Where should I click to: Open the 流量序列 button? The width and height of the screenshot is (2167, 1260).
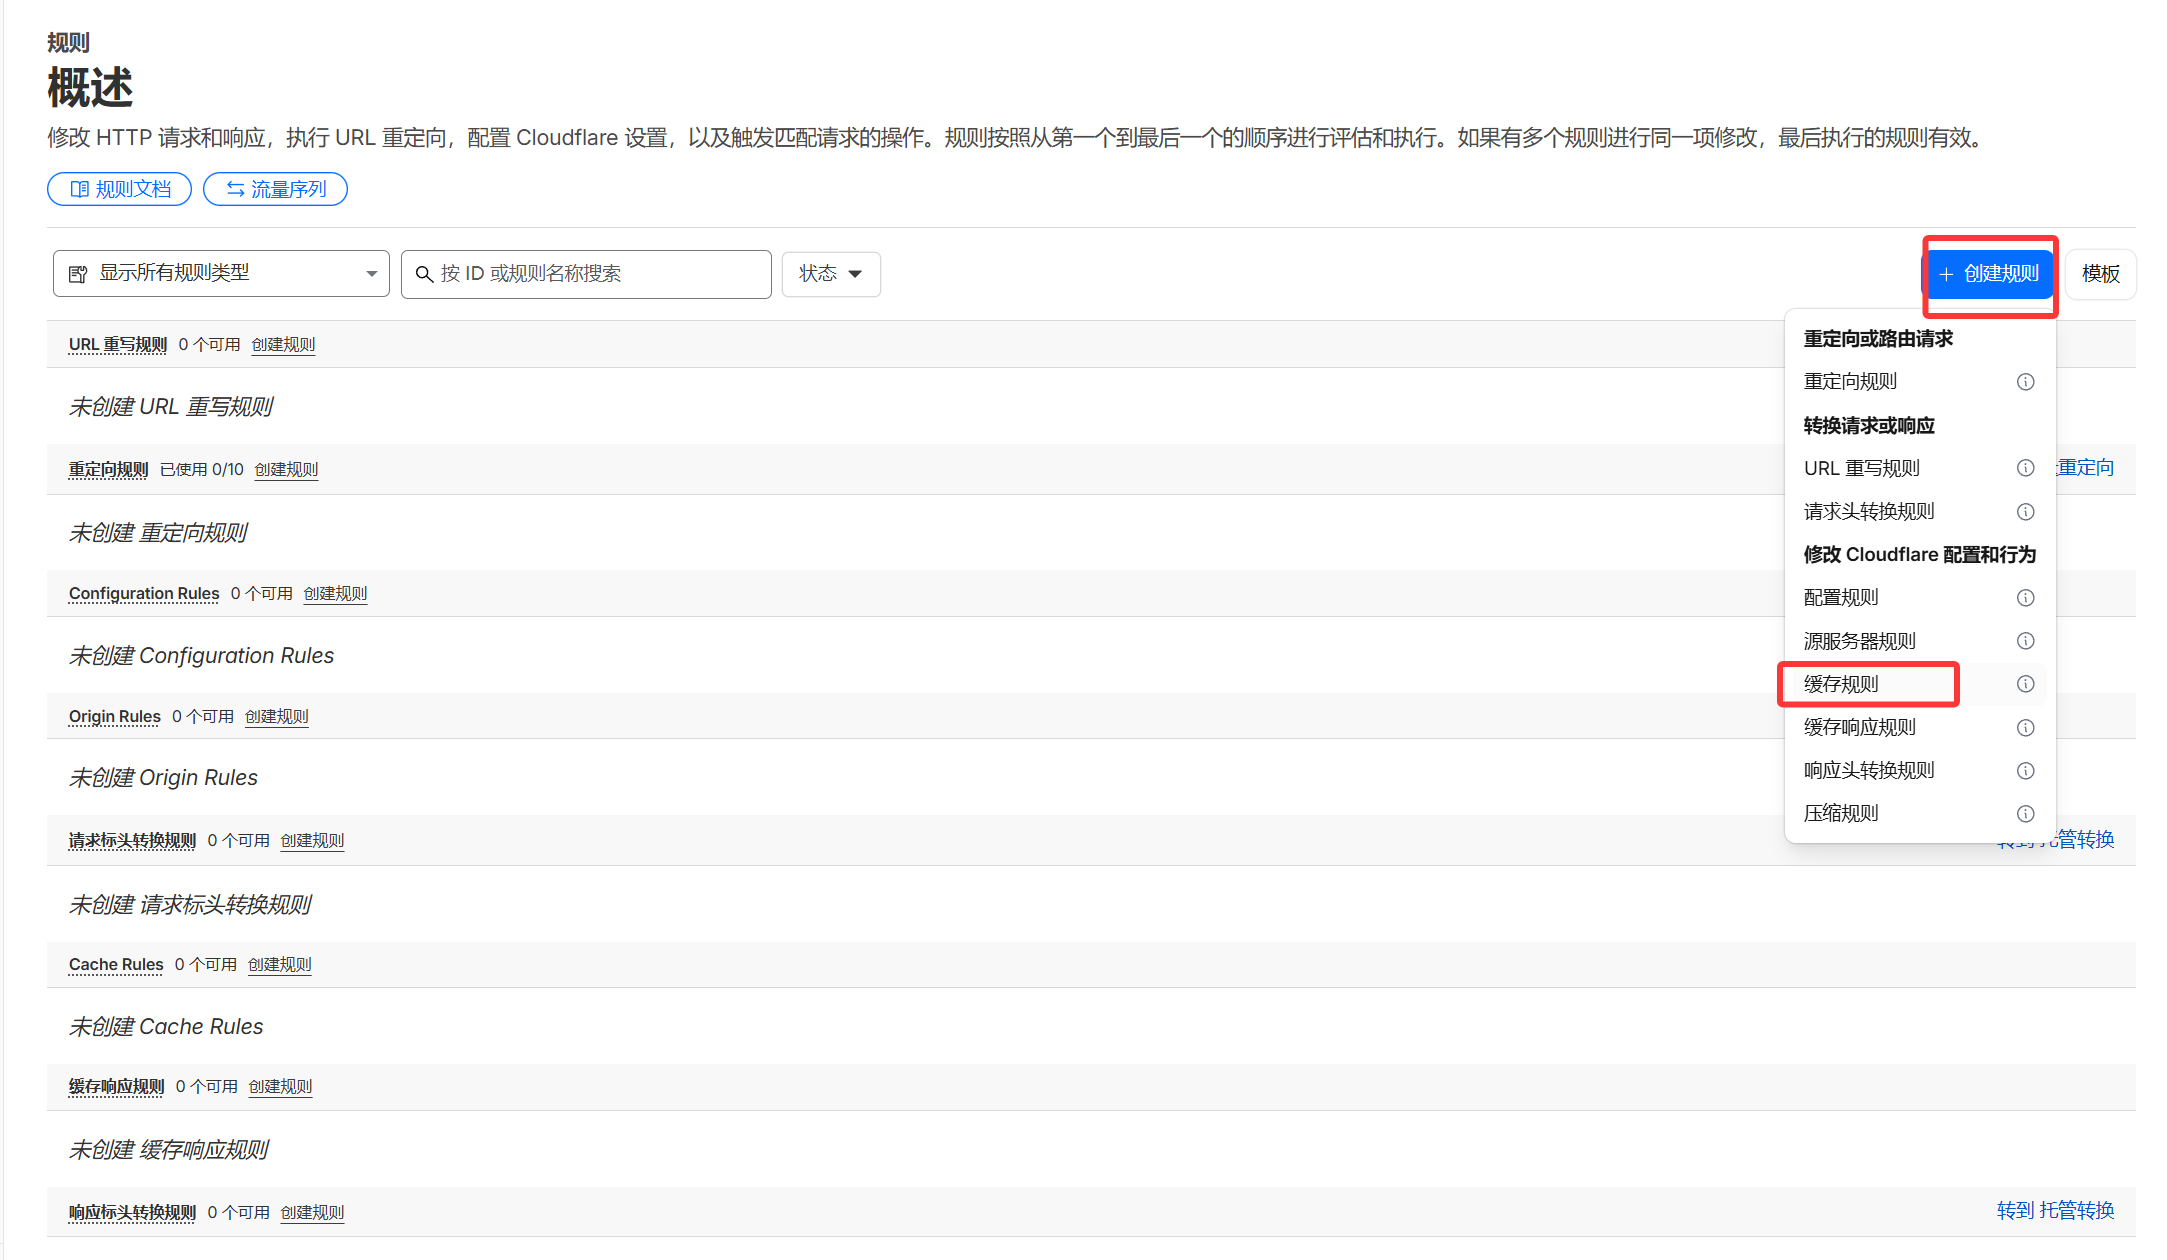click(x=275, y=189)
